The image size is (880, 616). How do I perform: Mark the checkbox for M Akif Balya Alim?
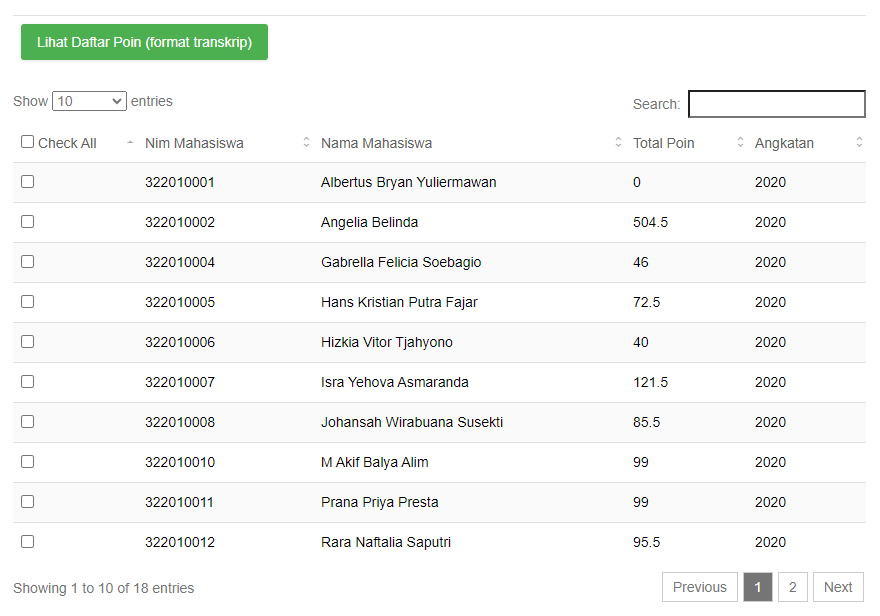28,462
